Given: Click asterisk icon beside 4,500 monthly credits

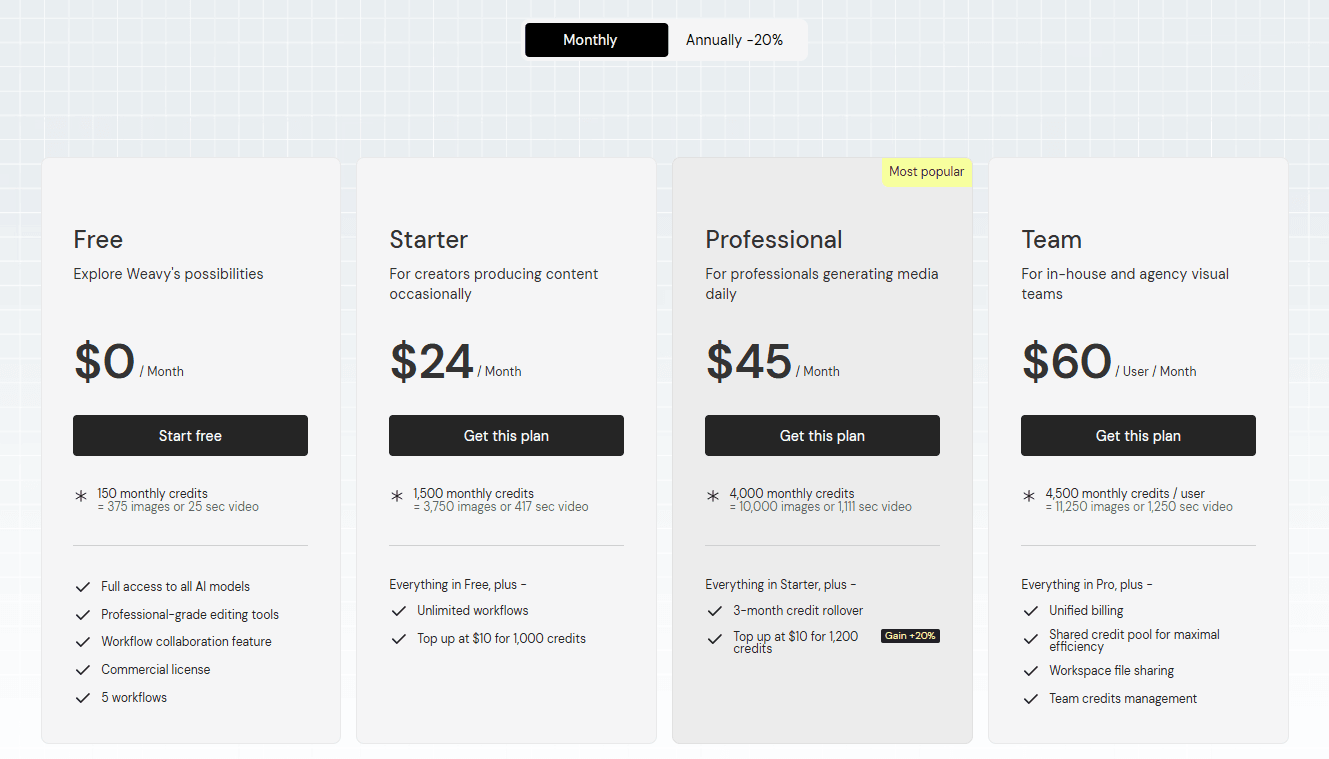Looking at the screenshot, I should click(1029, 496).
